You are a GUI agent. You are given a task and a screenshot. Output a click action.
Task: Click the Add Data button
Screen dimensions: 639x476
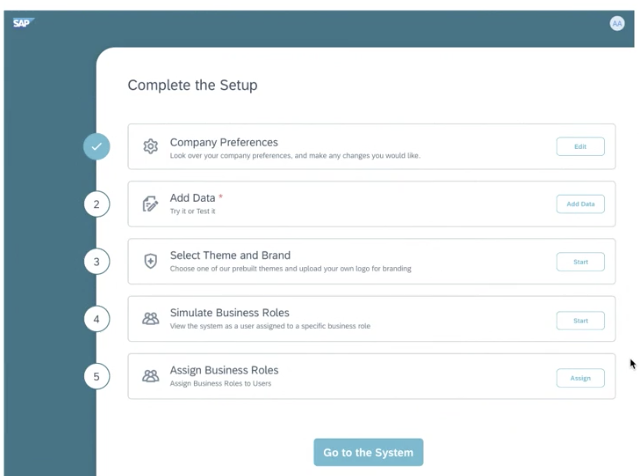point(580,204)
